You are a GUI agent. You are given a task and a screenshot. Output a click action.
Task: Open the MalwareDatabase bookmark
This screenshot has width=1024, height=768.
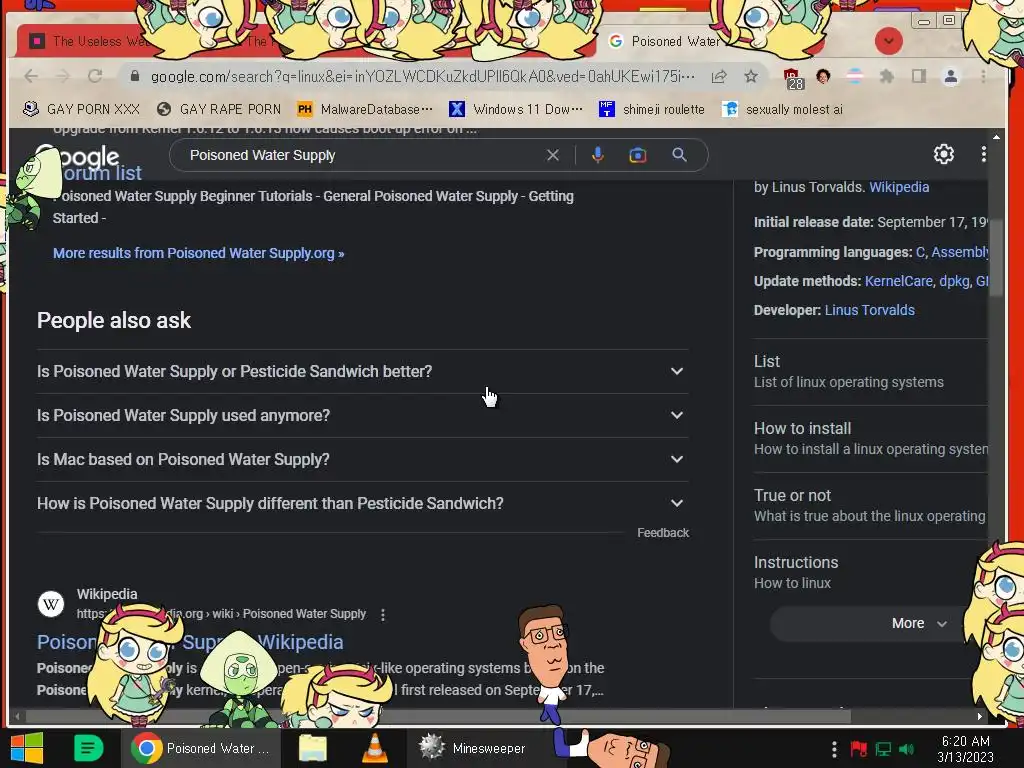pos(364,109)
